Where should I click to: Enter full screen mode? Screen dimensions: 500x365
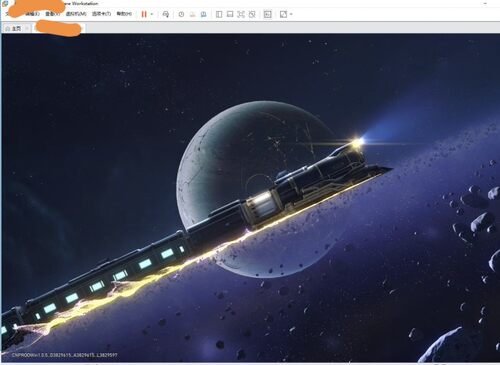[x=241, y=14]
